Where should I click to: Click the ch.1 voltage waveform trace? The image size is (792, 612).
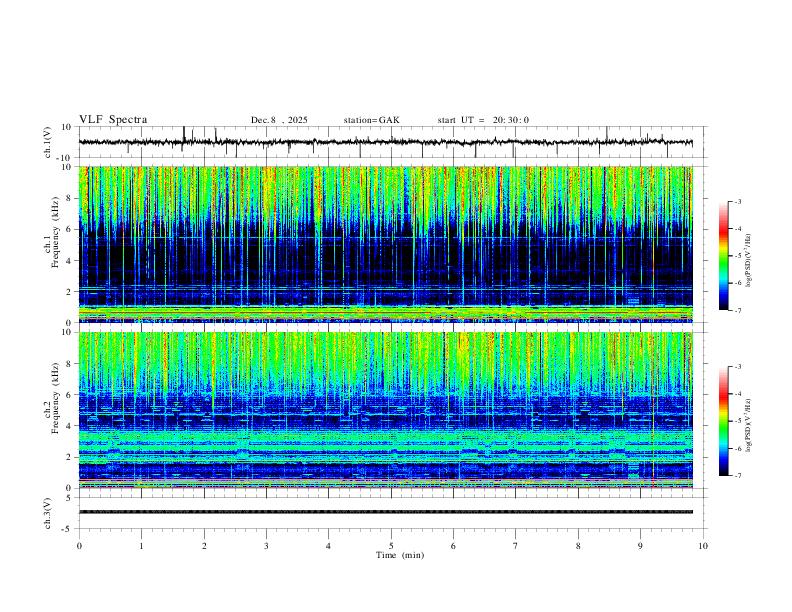tap(386, 142)
